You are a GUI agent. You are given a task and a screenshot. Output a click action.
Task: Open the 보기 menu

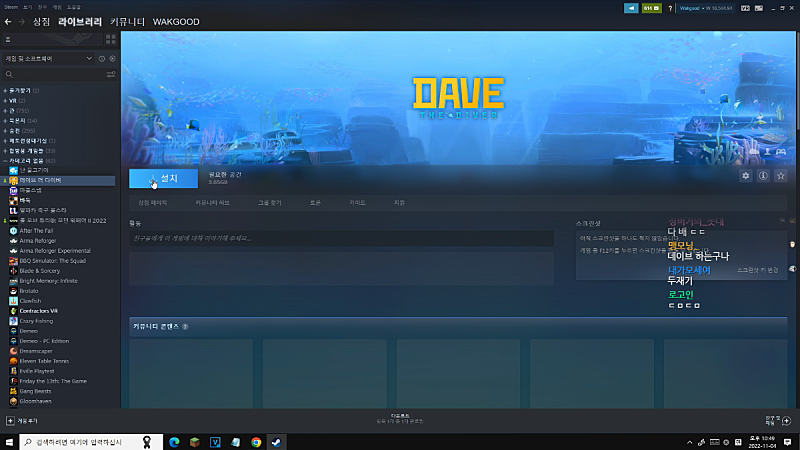(28, 7)
